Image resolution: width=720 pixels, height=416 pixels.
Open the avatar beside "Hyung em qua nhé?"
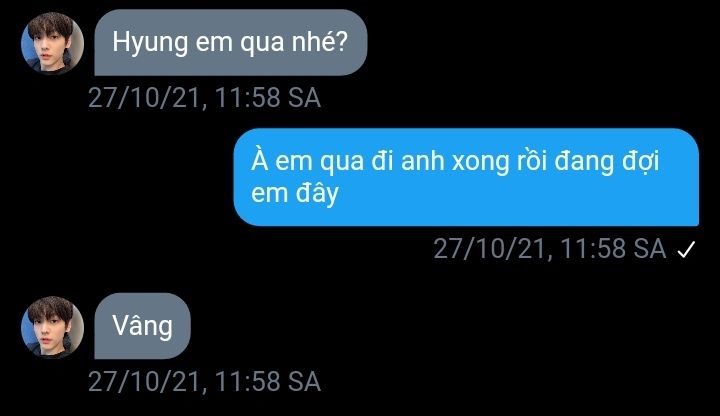click(52, 44)
